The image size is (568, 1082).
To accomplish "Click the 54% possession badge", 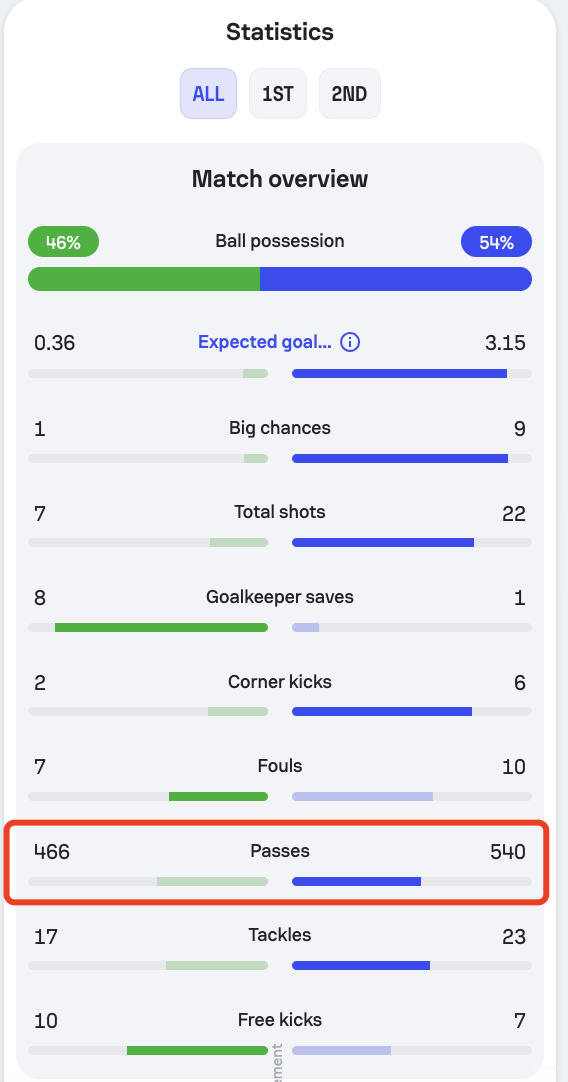I will [x=496, y=242].
